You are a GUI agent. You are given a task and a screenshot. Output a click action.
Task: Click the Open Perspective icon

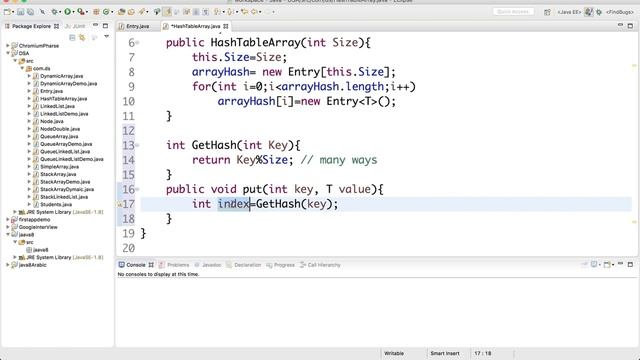point(547,12)
